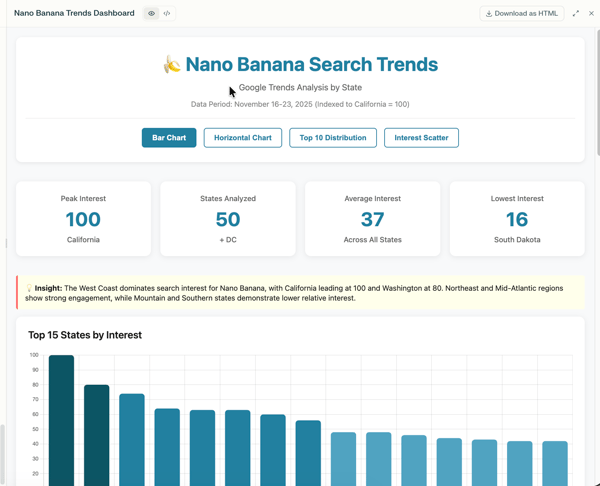Click the 100 y-axis label
The height and width of the screenshot is (486, 600).
[x=34, y=355]
